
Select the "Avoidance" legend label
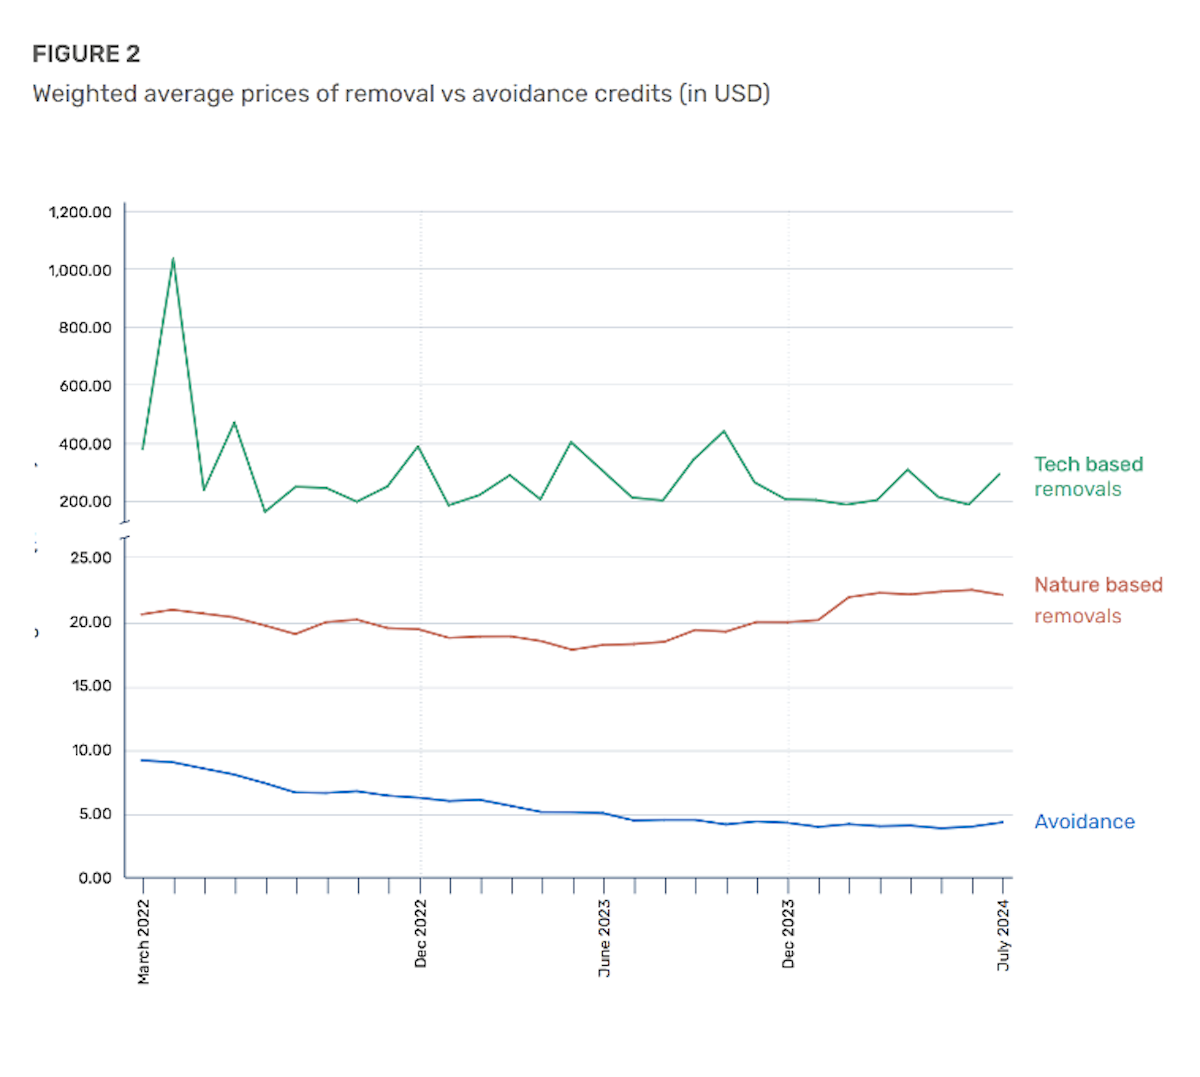pyautogui.click(x=1085, y=822)
